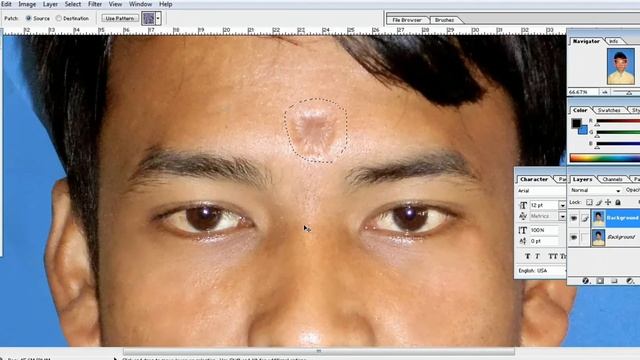Open the Filter menu
640x360 pixels.
coord(95,4)
